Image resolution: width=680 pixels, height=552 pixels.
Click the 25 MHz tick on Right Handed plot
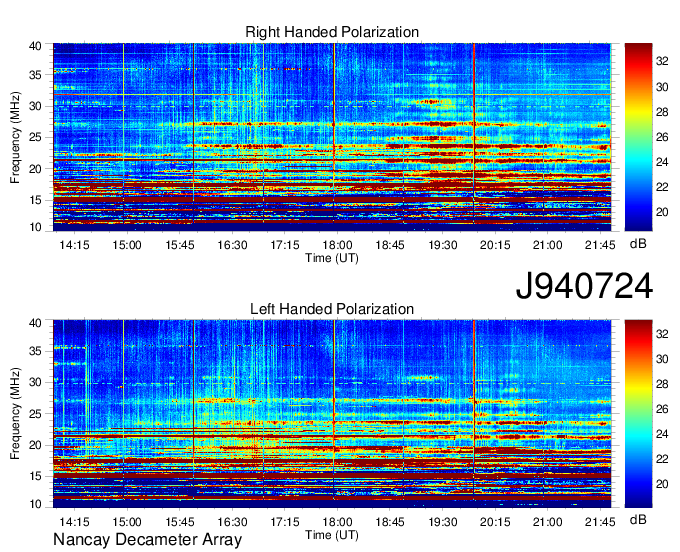click(x=35, y=138)
